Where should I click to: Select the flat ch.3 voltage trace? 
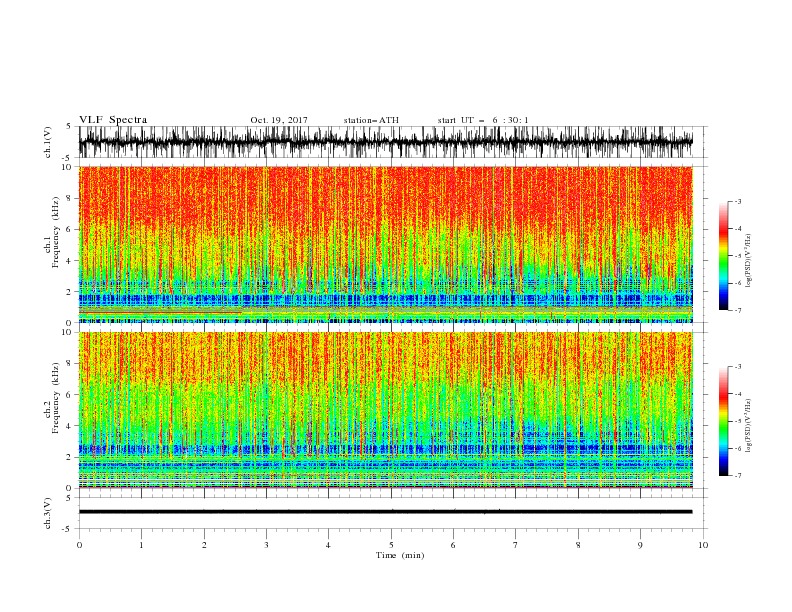385,512
